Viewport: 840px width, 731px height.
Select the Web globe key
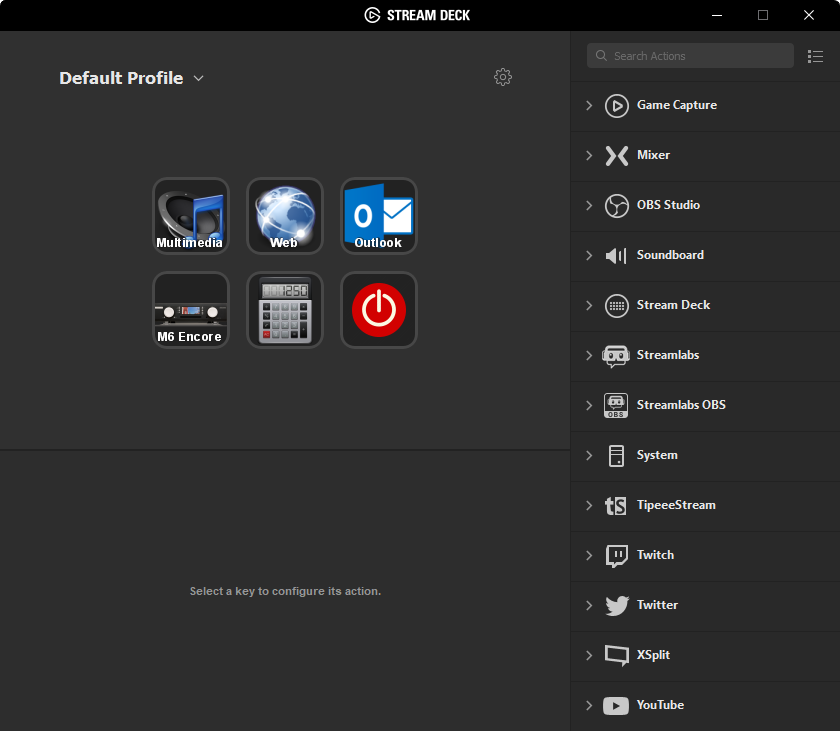click(x=285, y=216)
